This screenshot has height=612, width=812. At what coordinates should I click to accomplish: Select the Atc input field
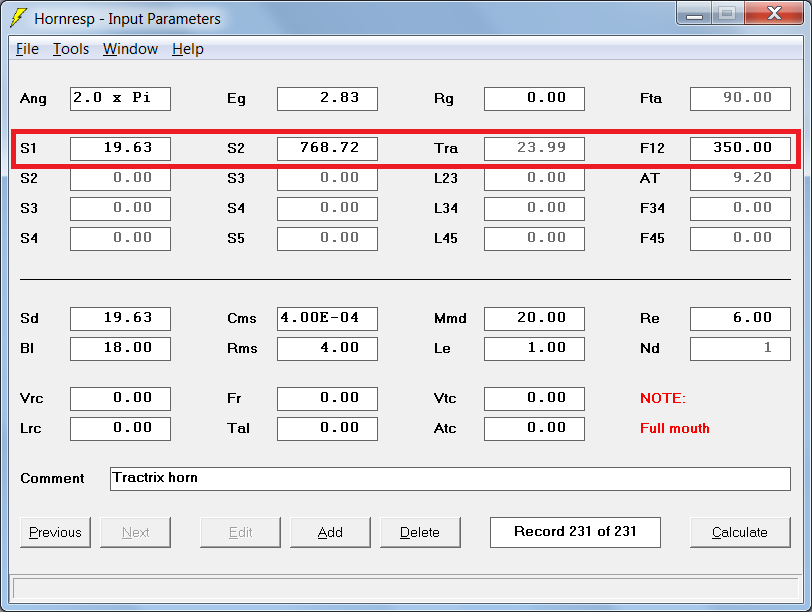(x=534, y=429)
